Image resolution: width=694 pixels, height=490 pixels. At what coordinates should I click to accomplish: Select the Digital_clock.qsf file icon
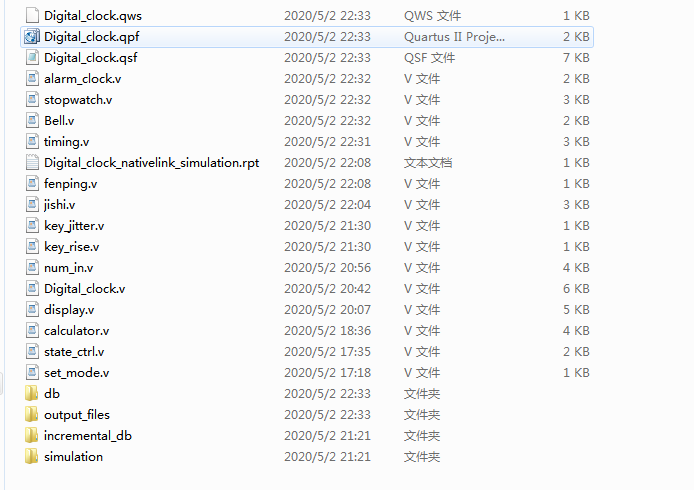click(32, 58)
